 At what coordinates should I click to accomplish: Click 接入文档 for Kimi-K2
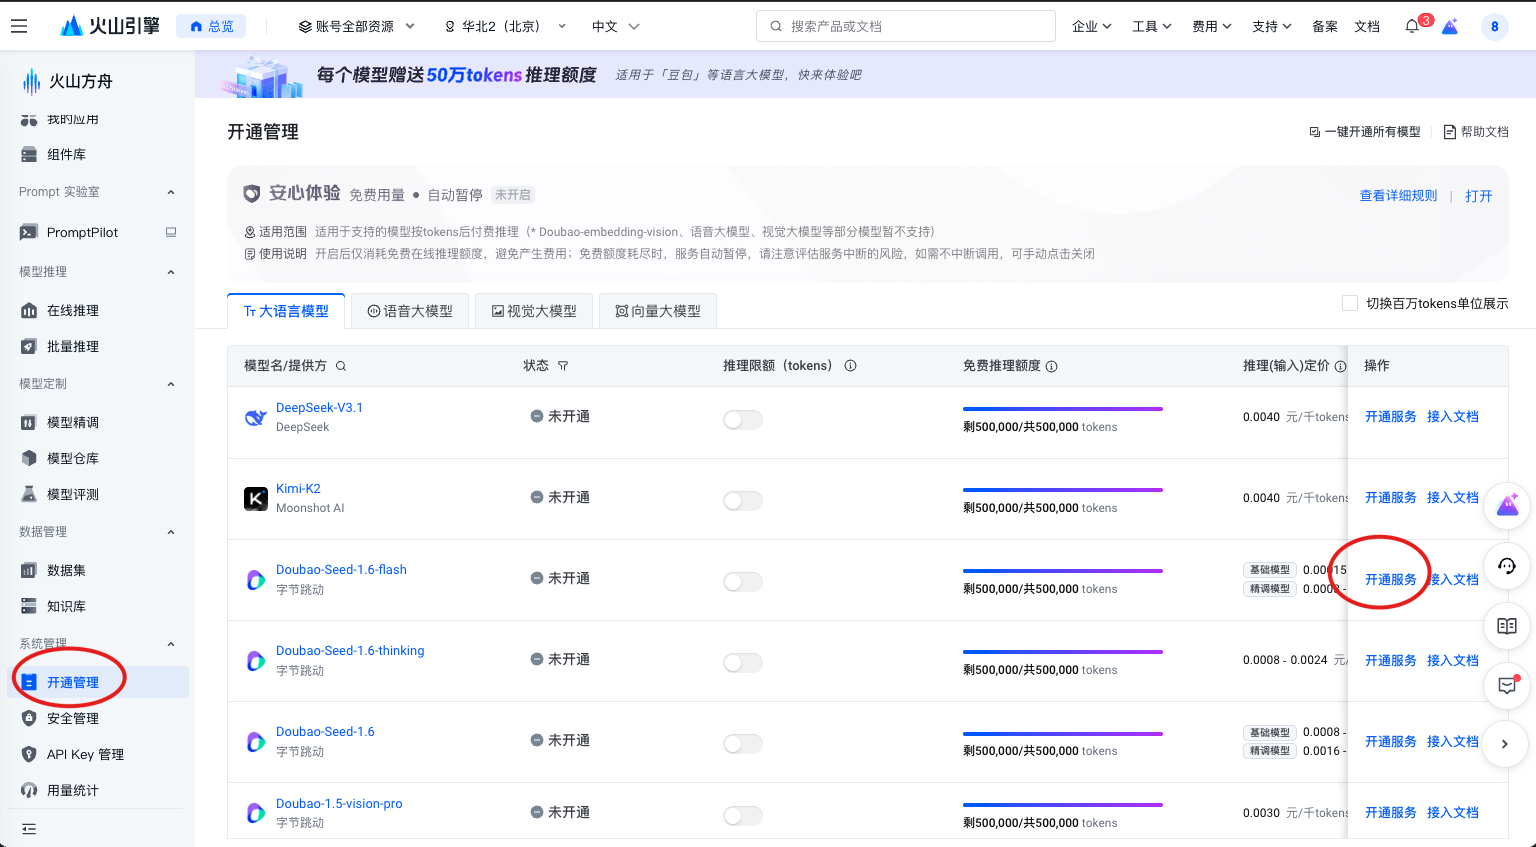(x=1452, y=498)
